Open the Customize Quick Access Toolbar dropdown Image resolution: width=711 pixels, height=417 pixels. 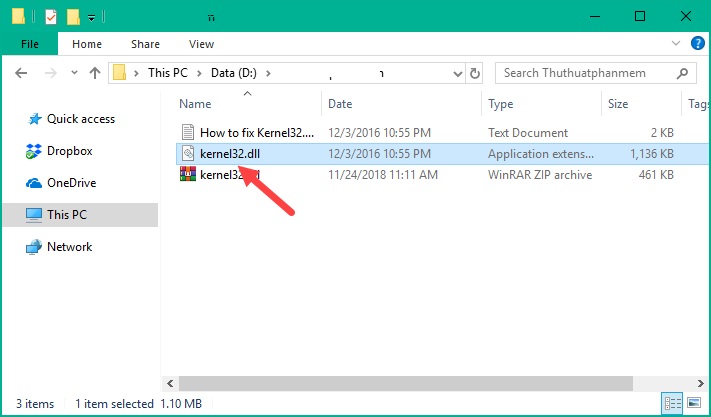tap(92, 18)
